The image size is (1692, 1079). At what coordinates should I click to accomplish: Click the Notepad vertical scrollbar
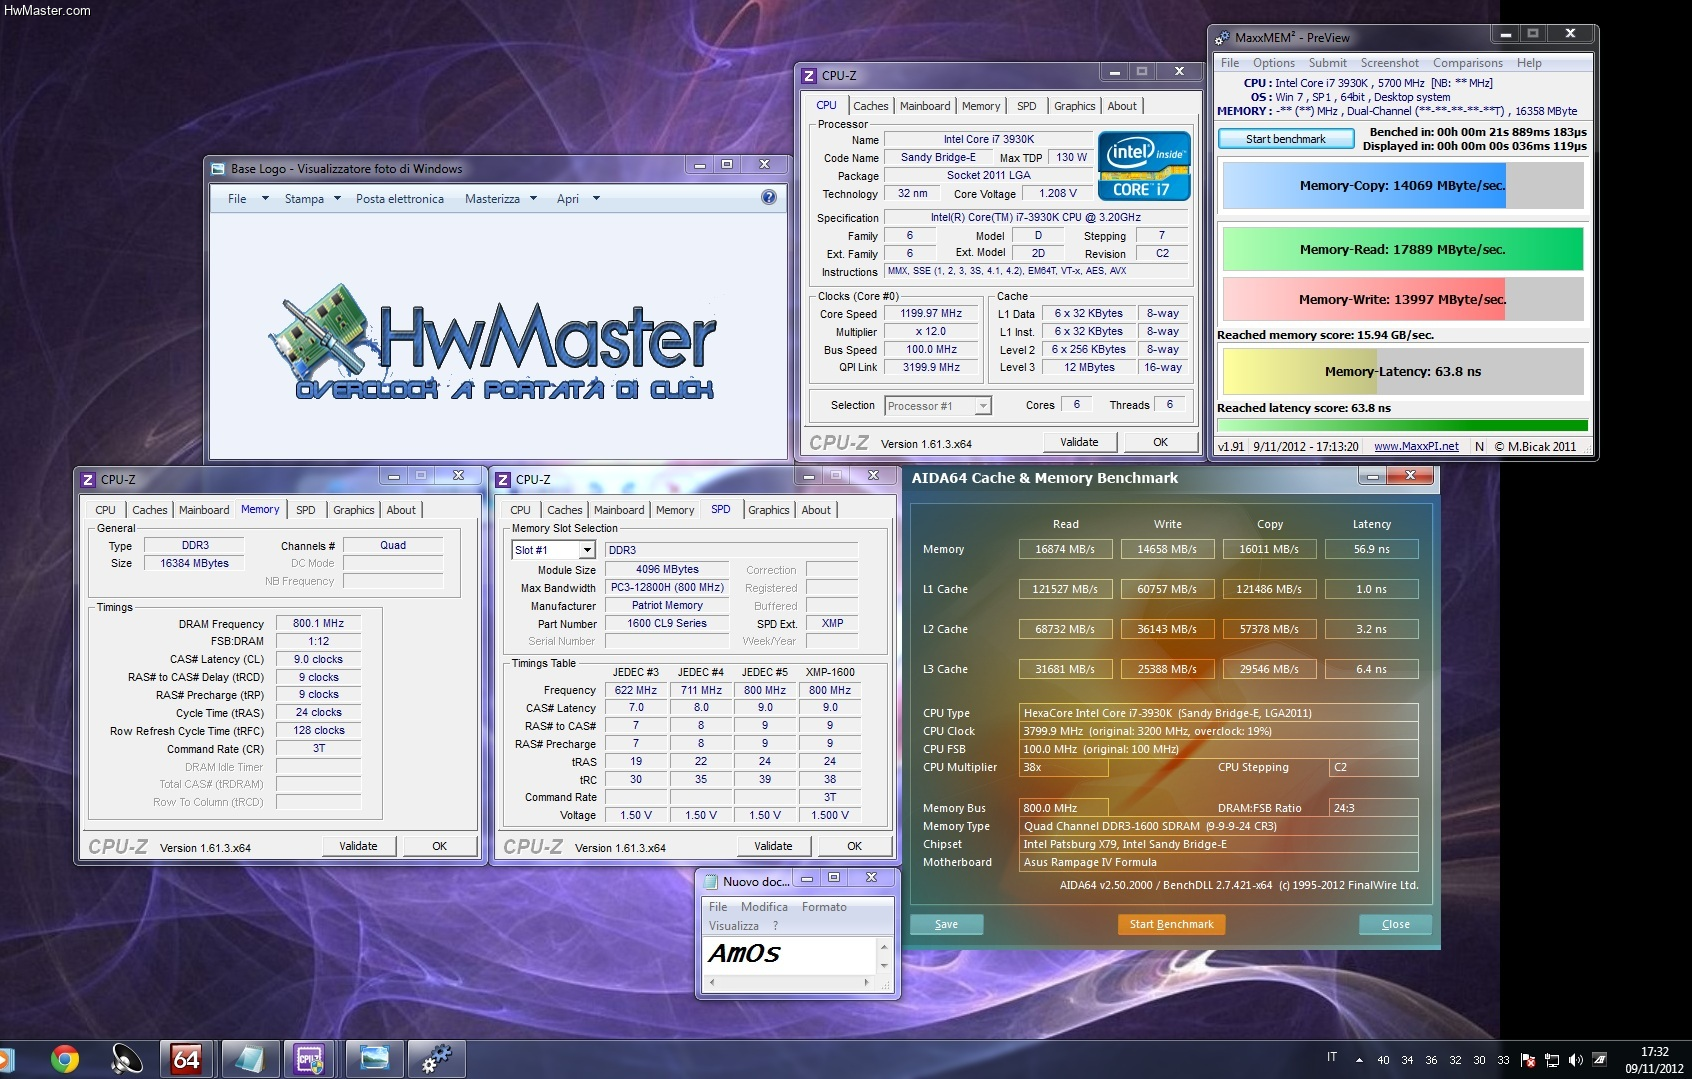pyautogui.click(x=883, y=956)
